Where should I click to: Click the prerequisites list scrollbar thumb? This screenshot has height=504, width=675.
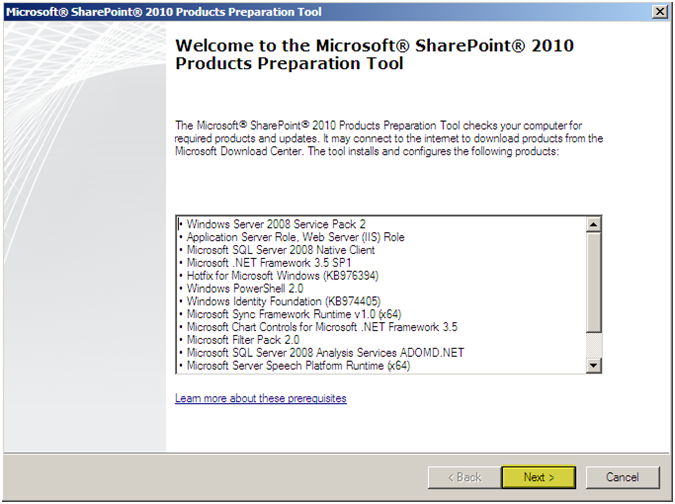[594, 282]
